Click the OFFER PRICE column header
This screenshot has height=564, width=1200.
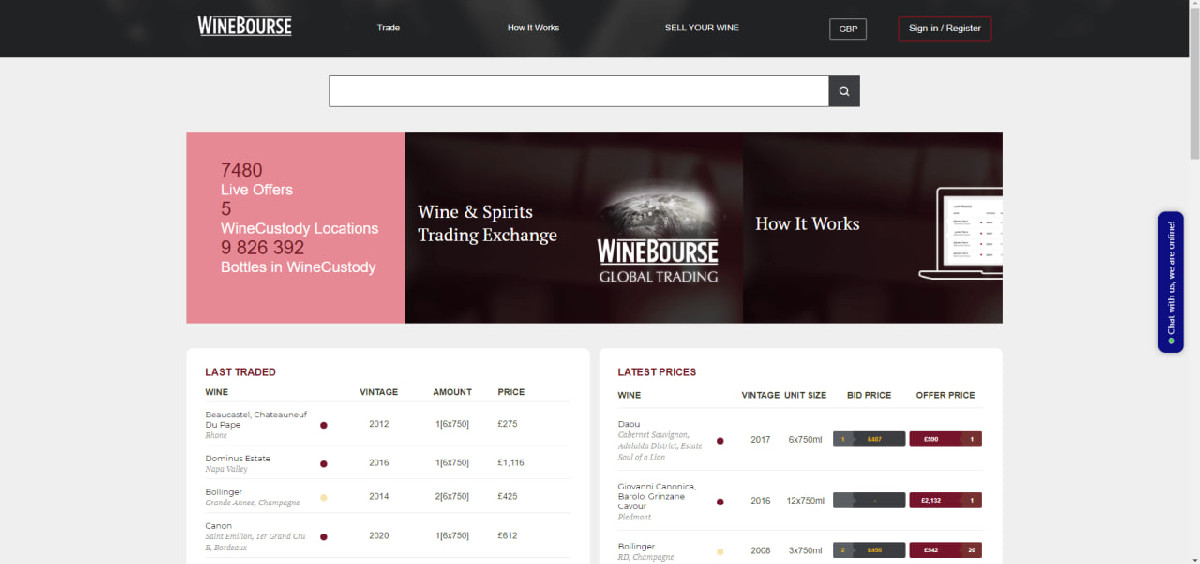(x=945, y=395)
